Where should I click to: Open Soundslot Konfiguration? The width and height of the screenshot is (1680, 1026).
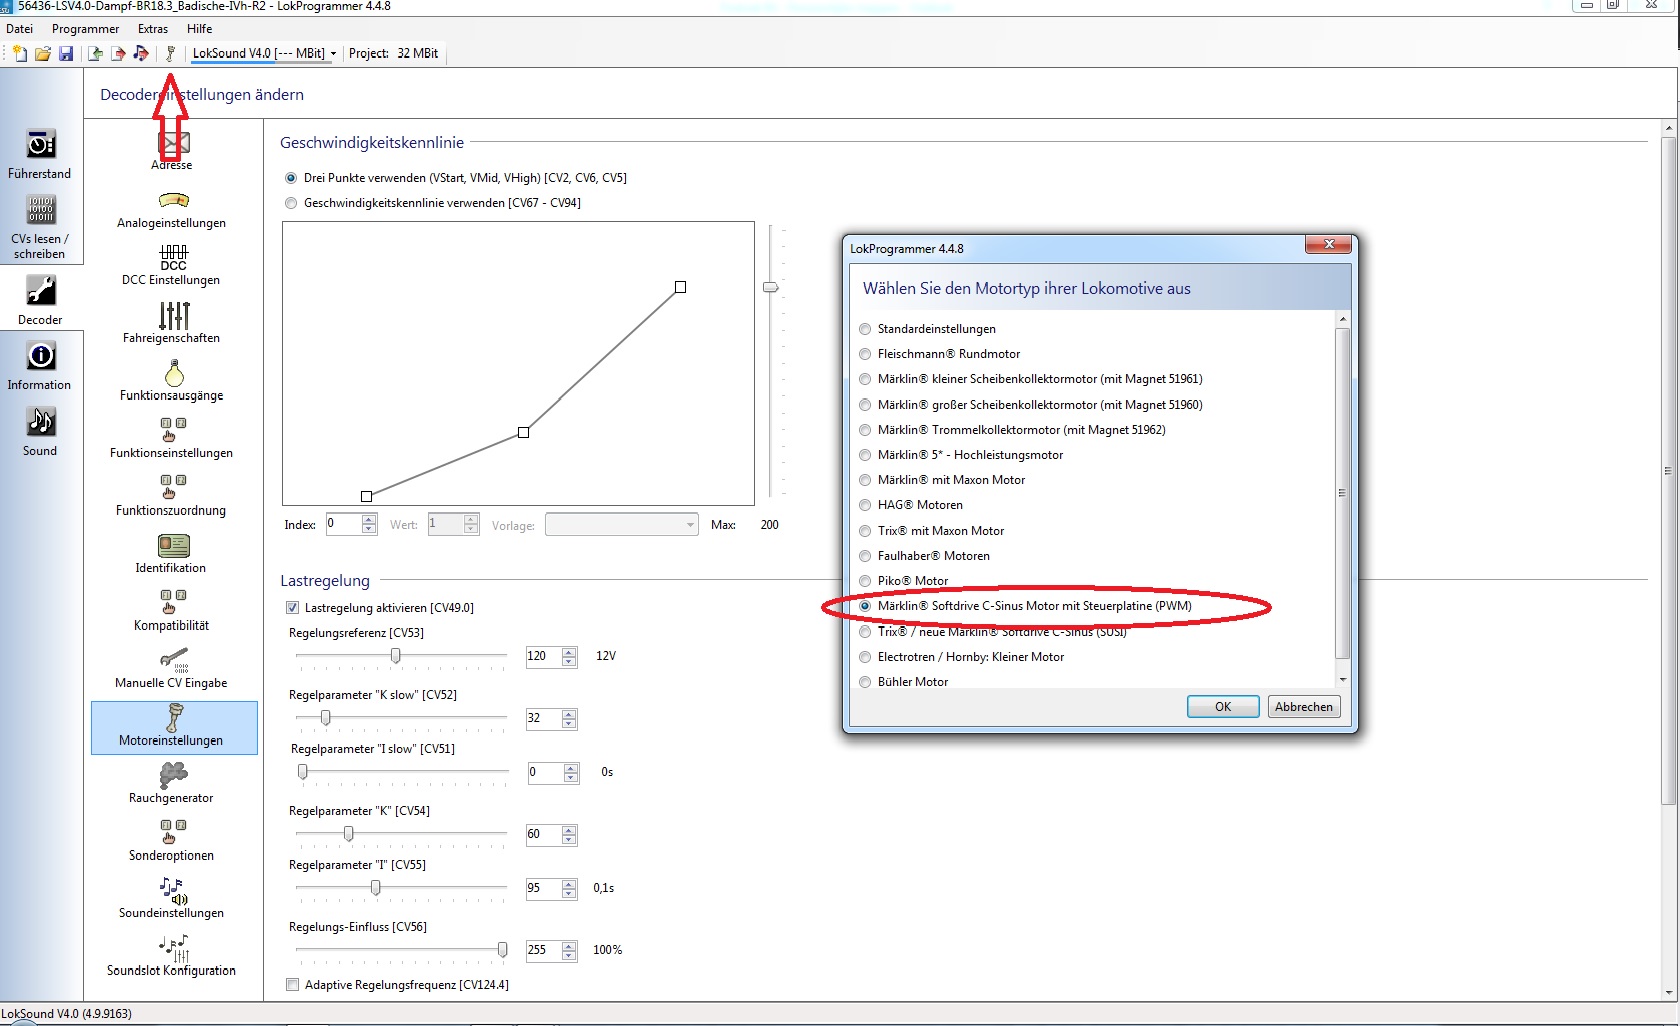pos(172,956)
